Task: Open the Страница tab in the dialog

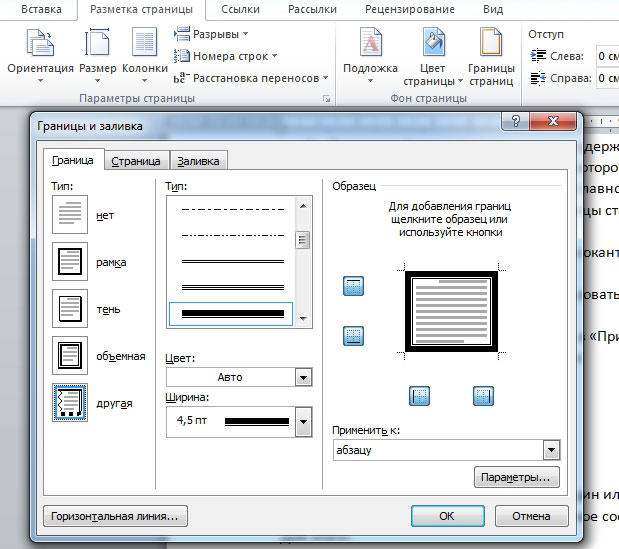Action: [x=136, y=161]
